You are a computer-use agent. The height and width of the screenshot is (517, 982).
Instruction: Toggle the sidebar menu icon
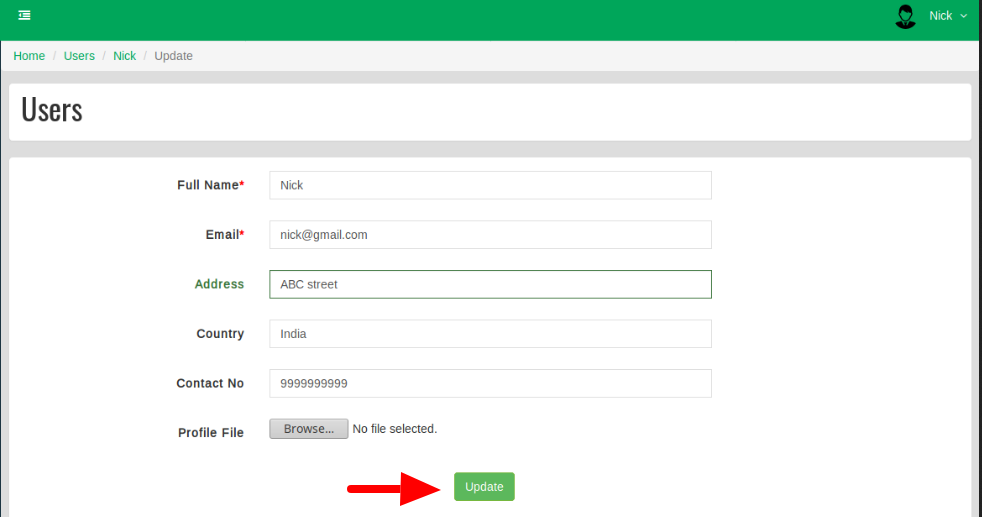(x=24, y=15)
